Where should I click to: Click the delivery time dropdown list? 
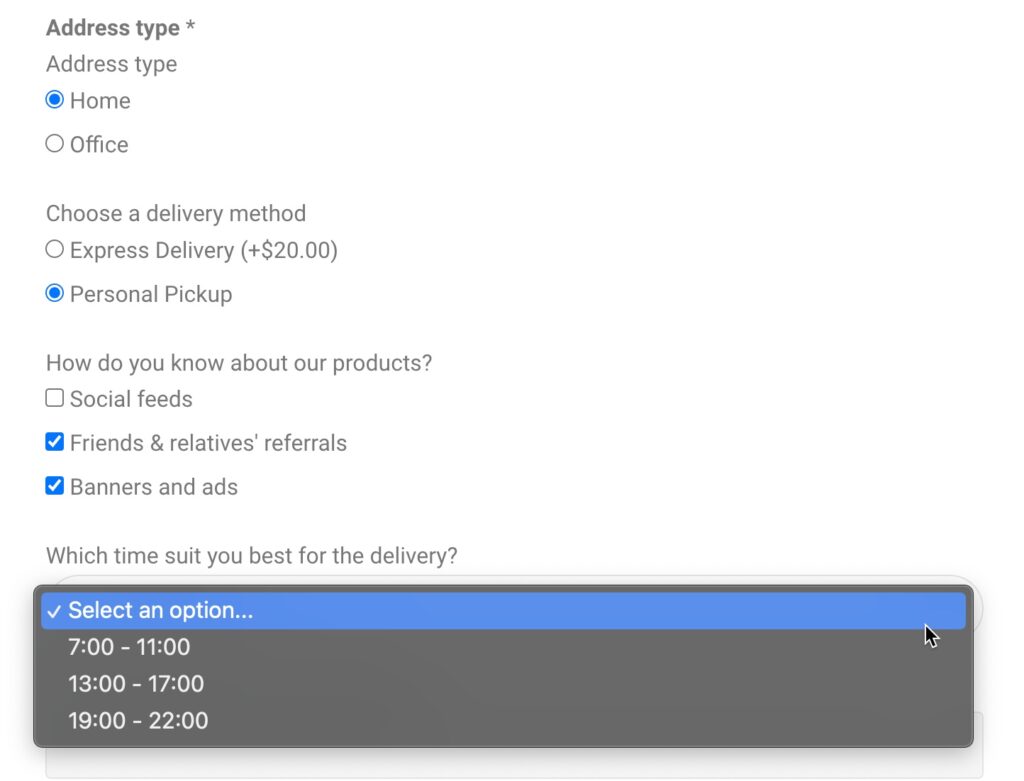(x=500, y=665)
